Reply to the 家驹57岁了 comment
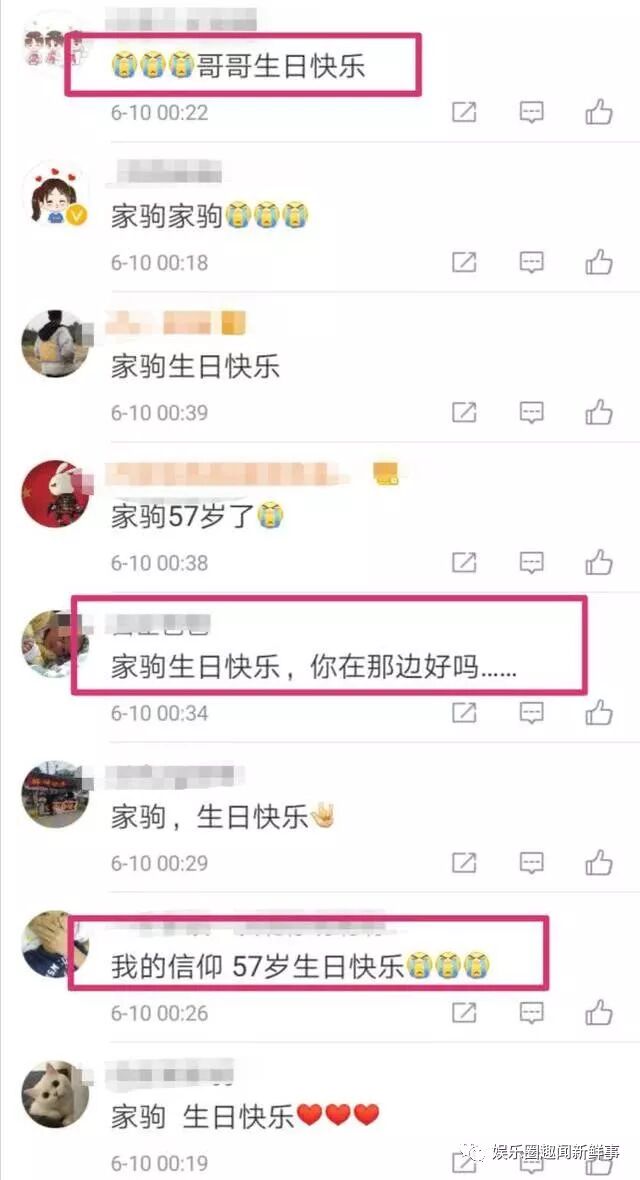 click(x=532, y=562)
